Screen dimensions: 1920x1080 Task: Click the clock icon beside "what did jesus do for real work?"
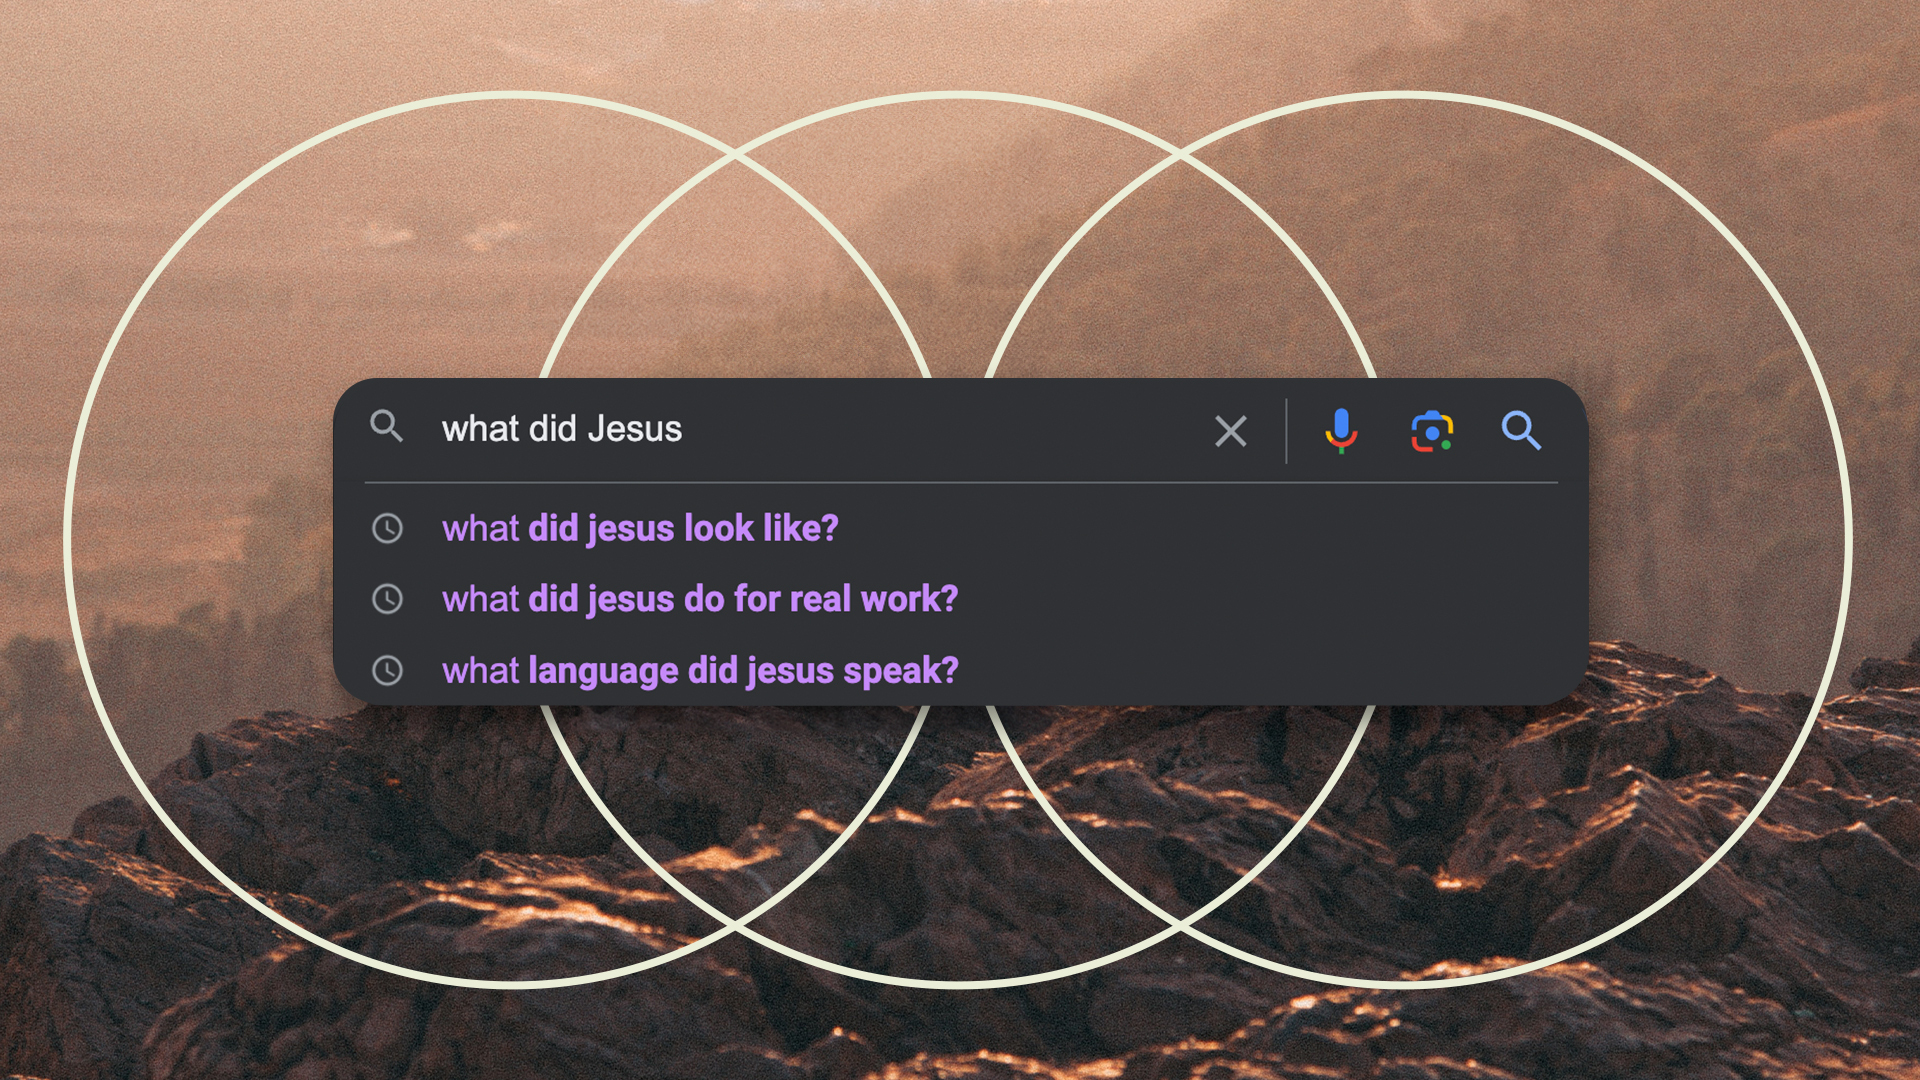coord(388,599)
